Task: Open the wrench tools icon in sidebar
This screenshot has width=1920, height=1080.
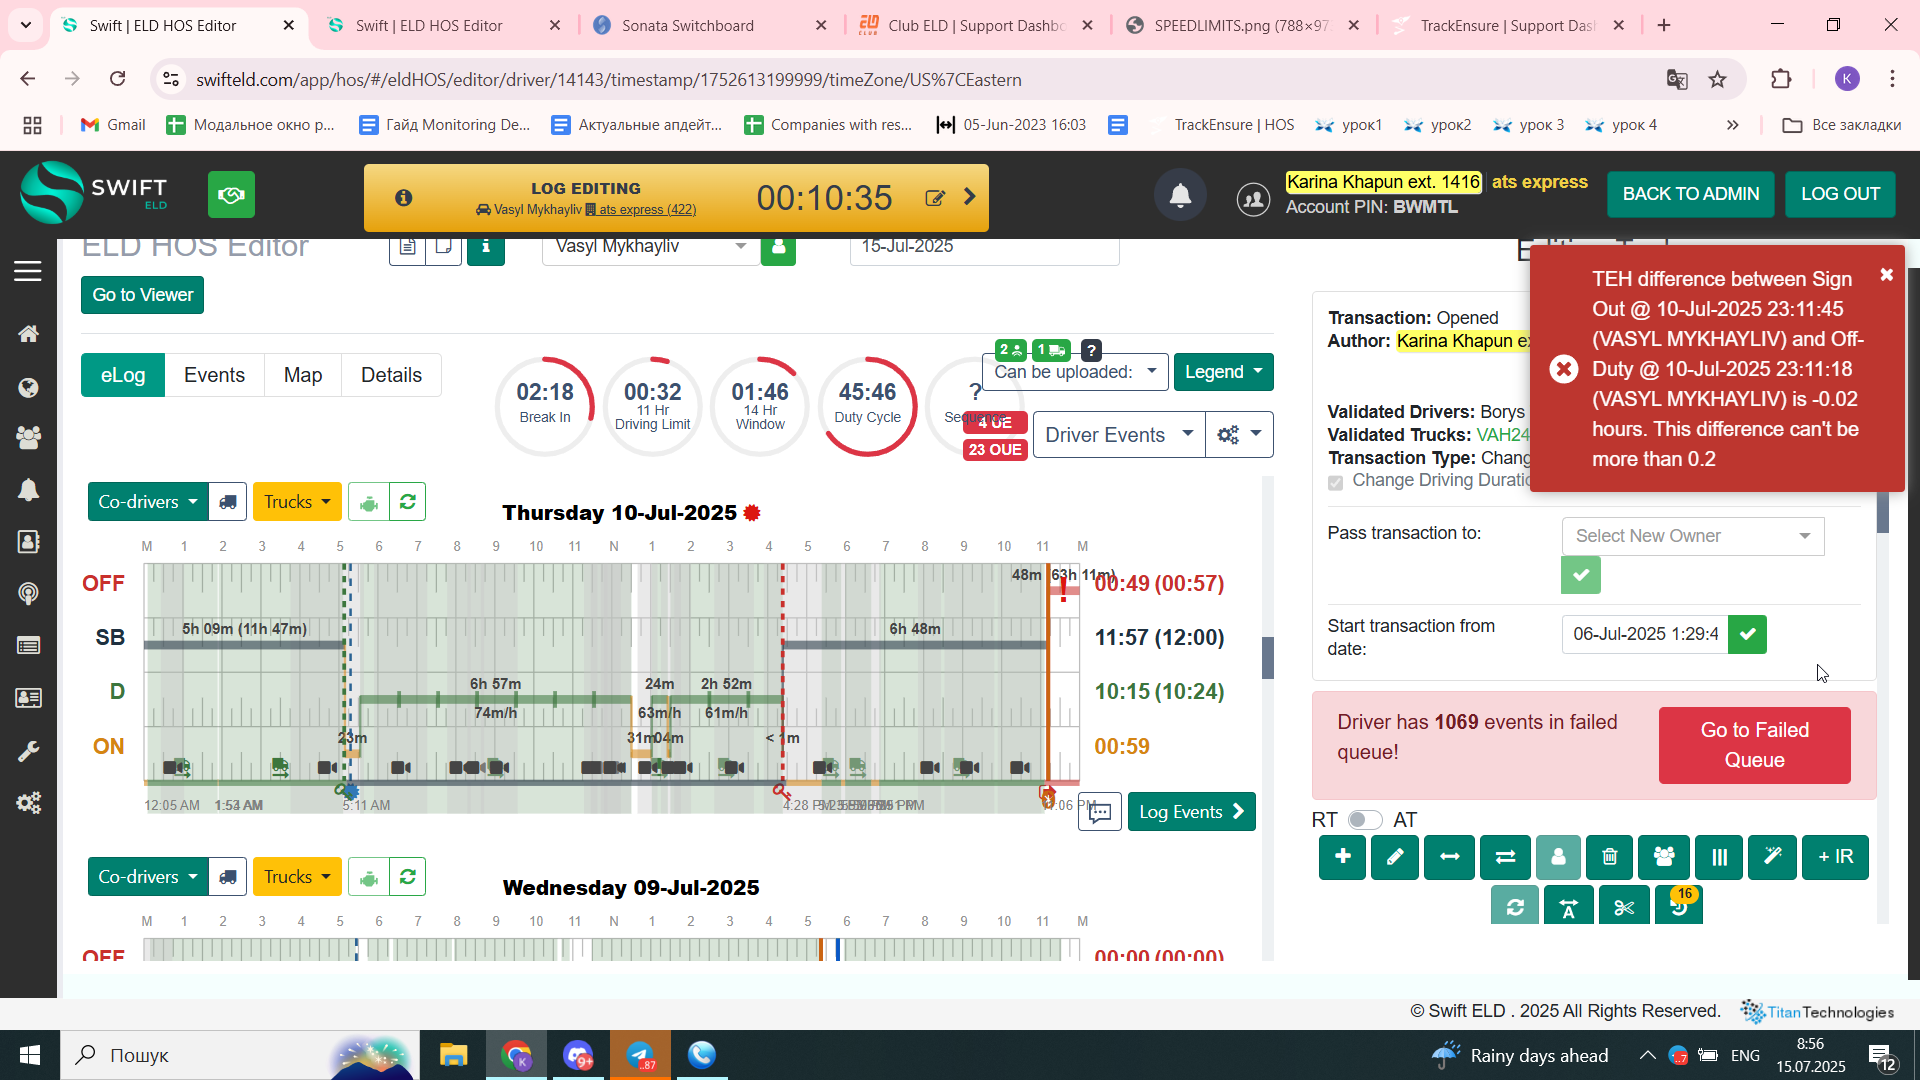Action: click(28, 750)
